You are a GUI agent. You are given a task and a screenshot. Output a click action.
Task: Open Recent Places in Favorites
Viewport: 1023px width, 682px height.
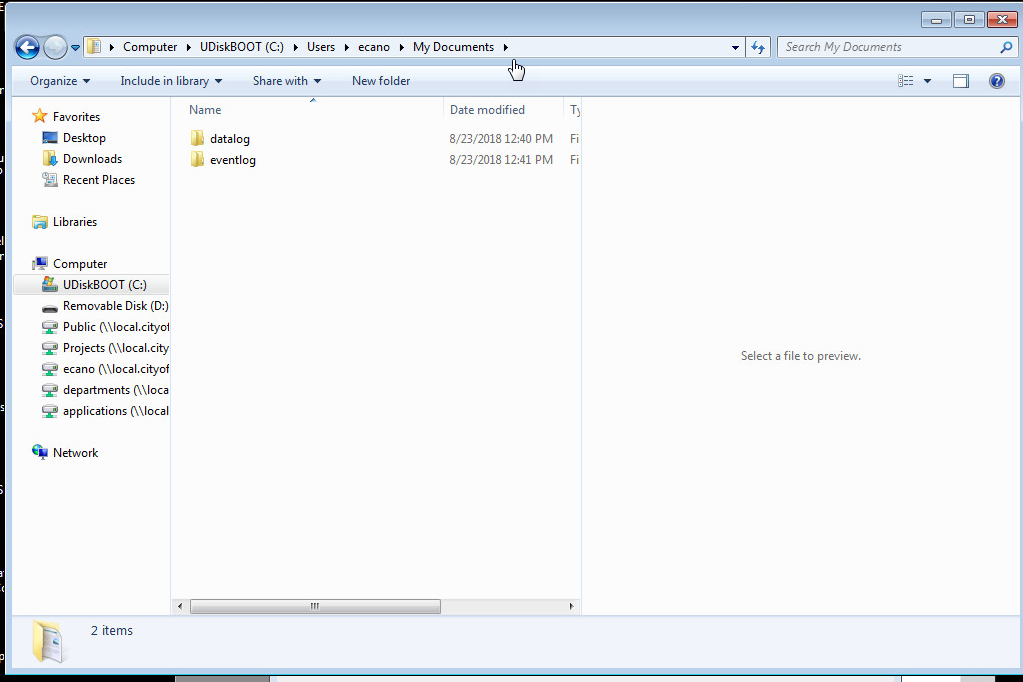[99, 179]
